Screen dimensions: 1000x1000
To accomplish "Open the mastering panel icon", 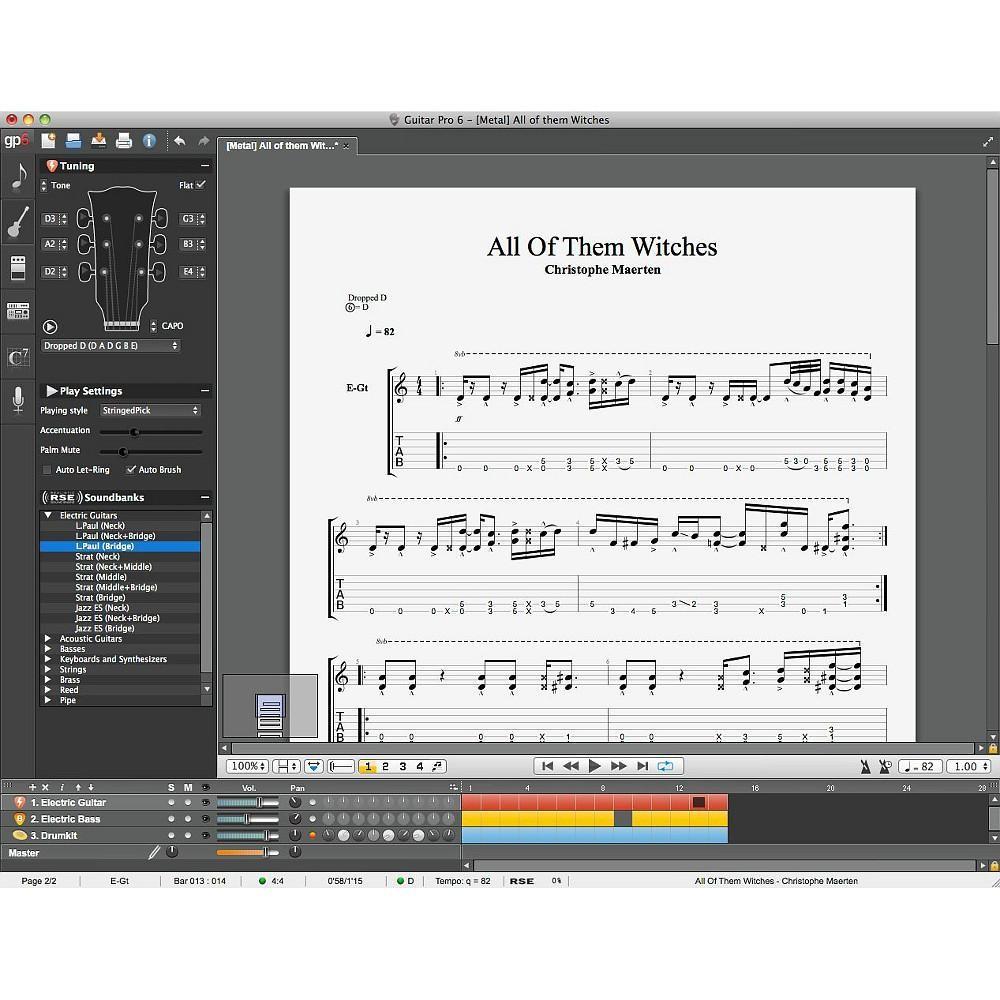I will point(18,311).
